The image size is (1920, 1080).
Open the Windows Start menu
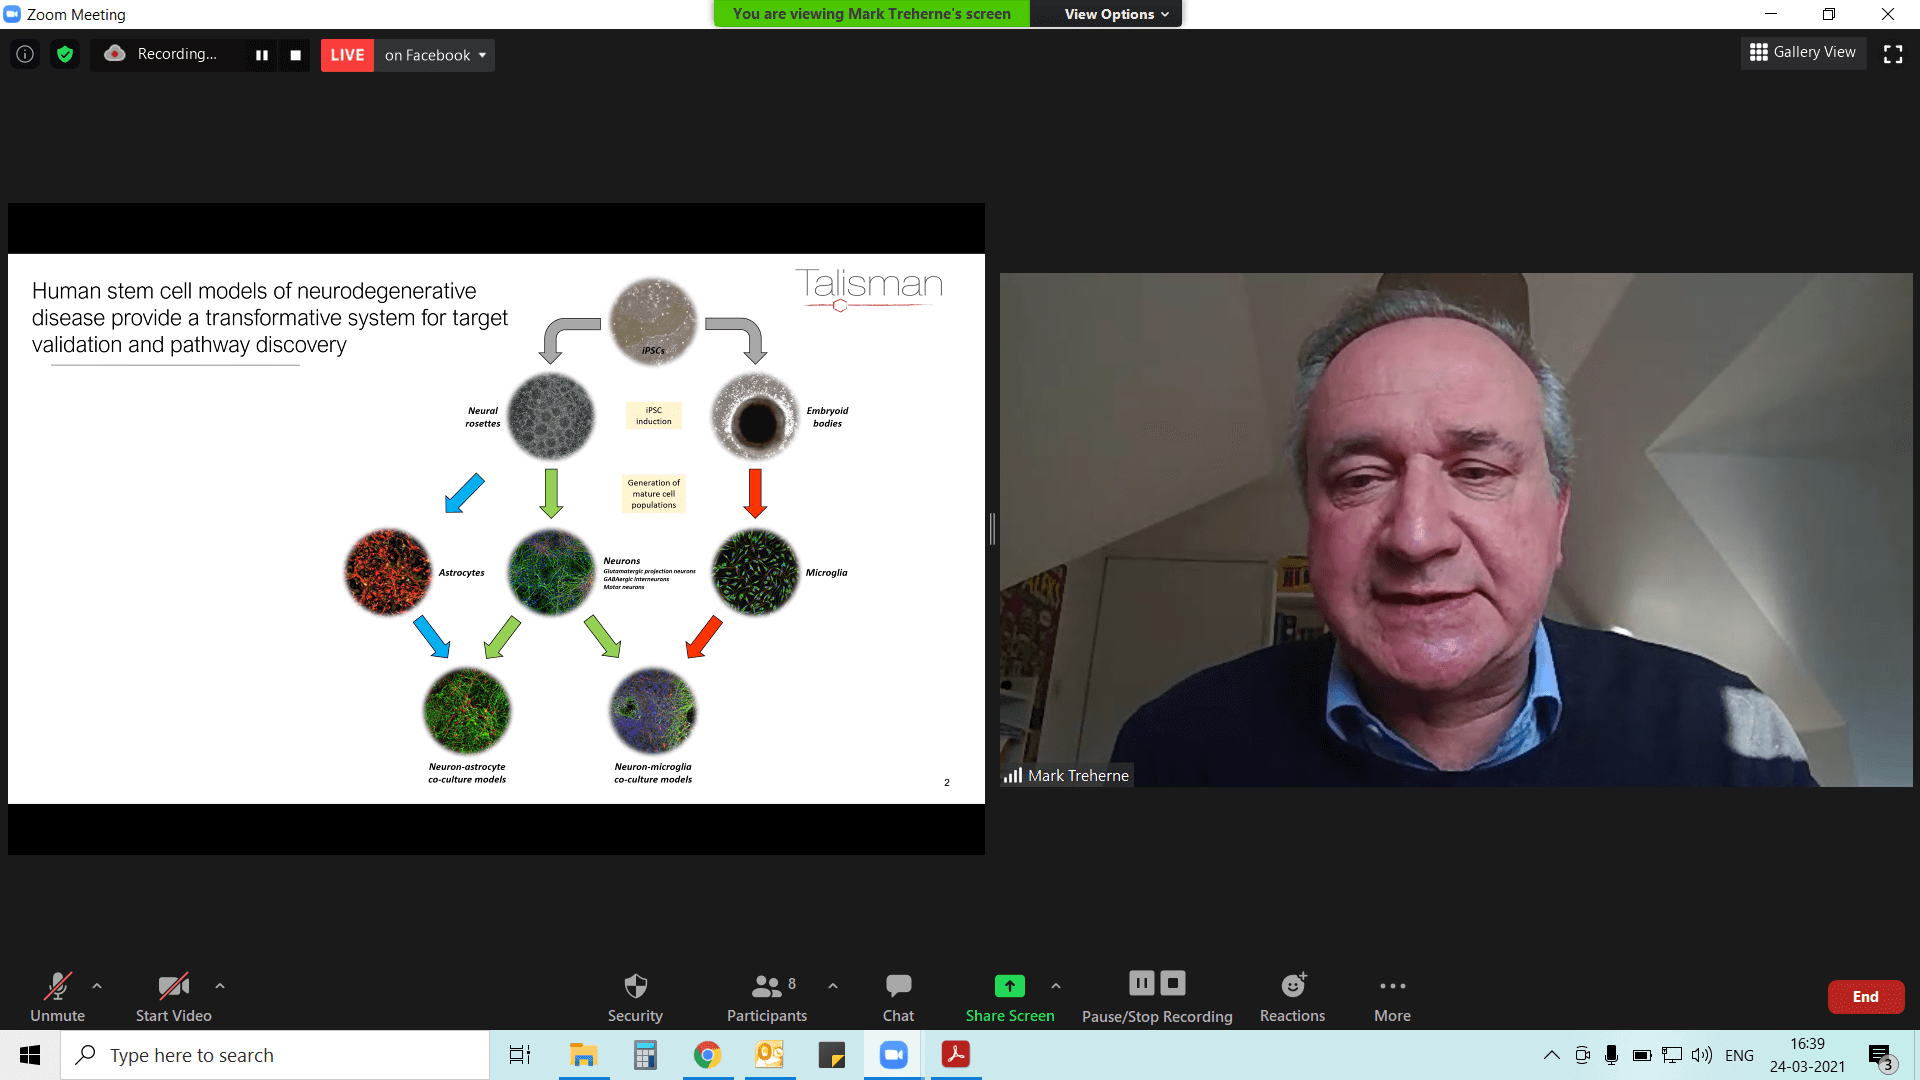(x=30, y=1055)
